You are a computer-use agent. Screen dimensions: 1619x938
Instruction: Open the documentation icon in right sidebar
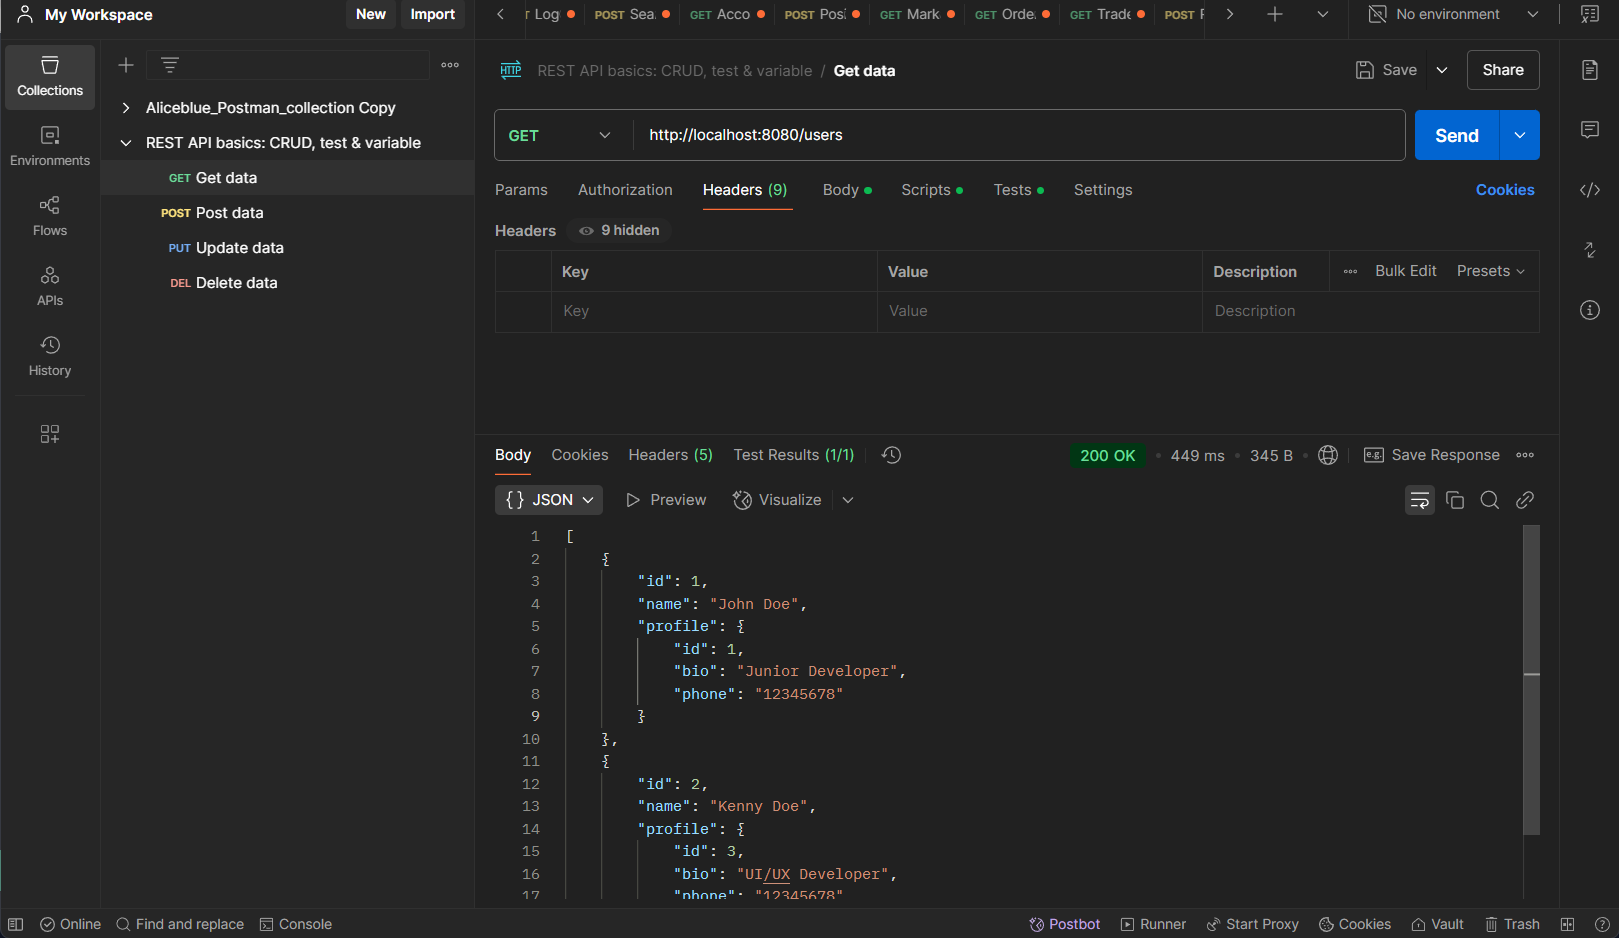tap(1590, 70)
